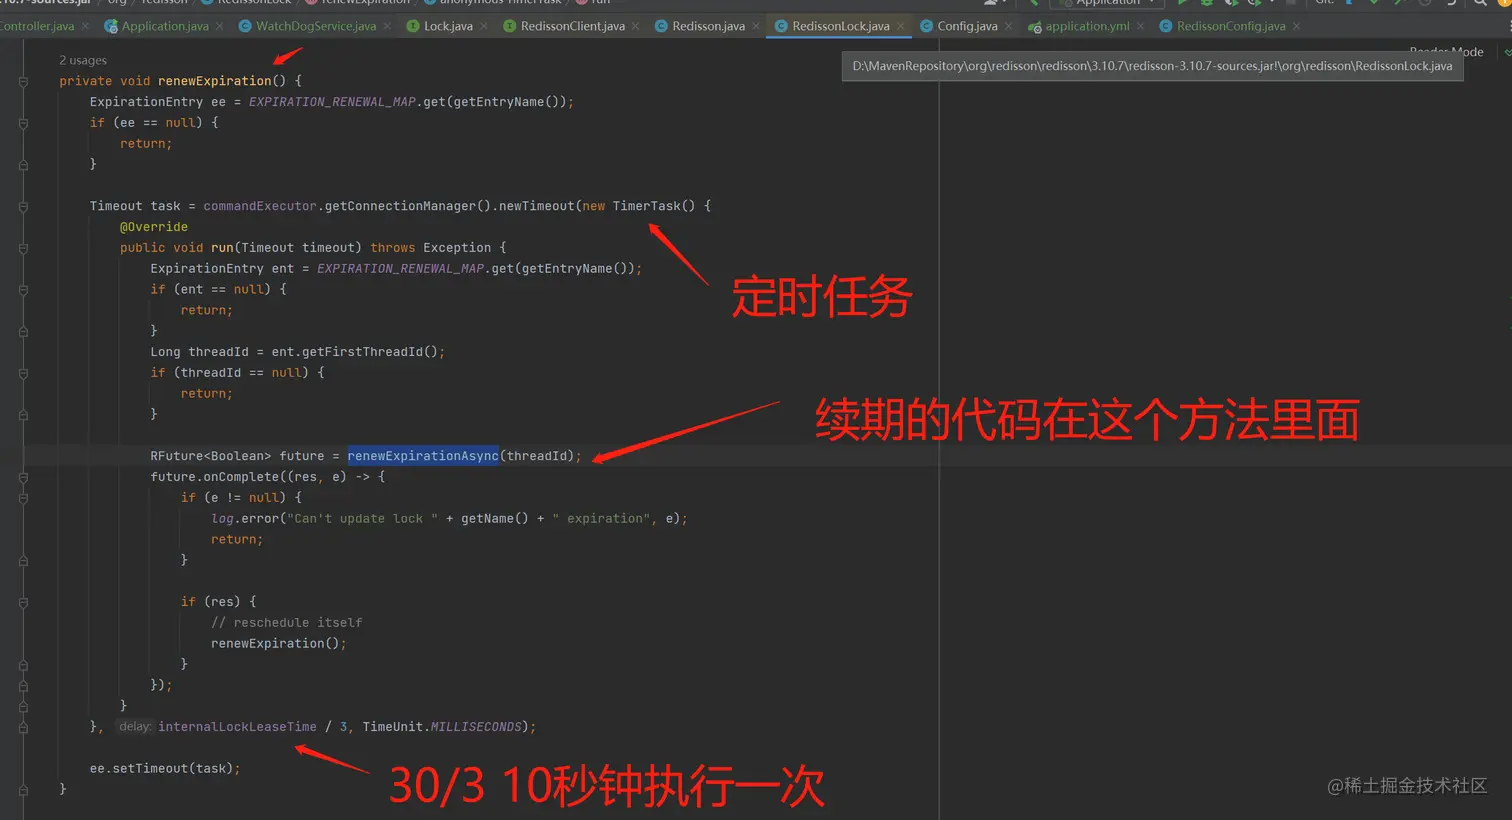Close the Redisson.java tab
Viewport: 1512px width, 820px height.
coord(756,26)
